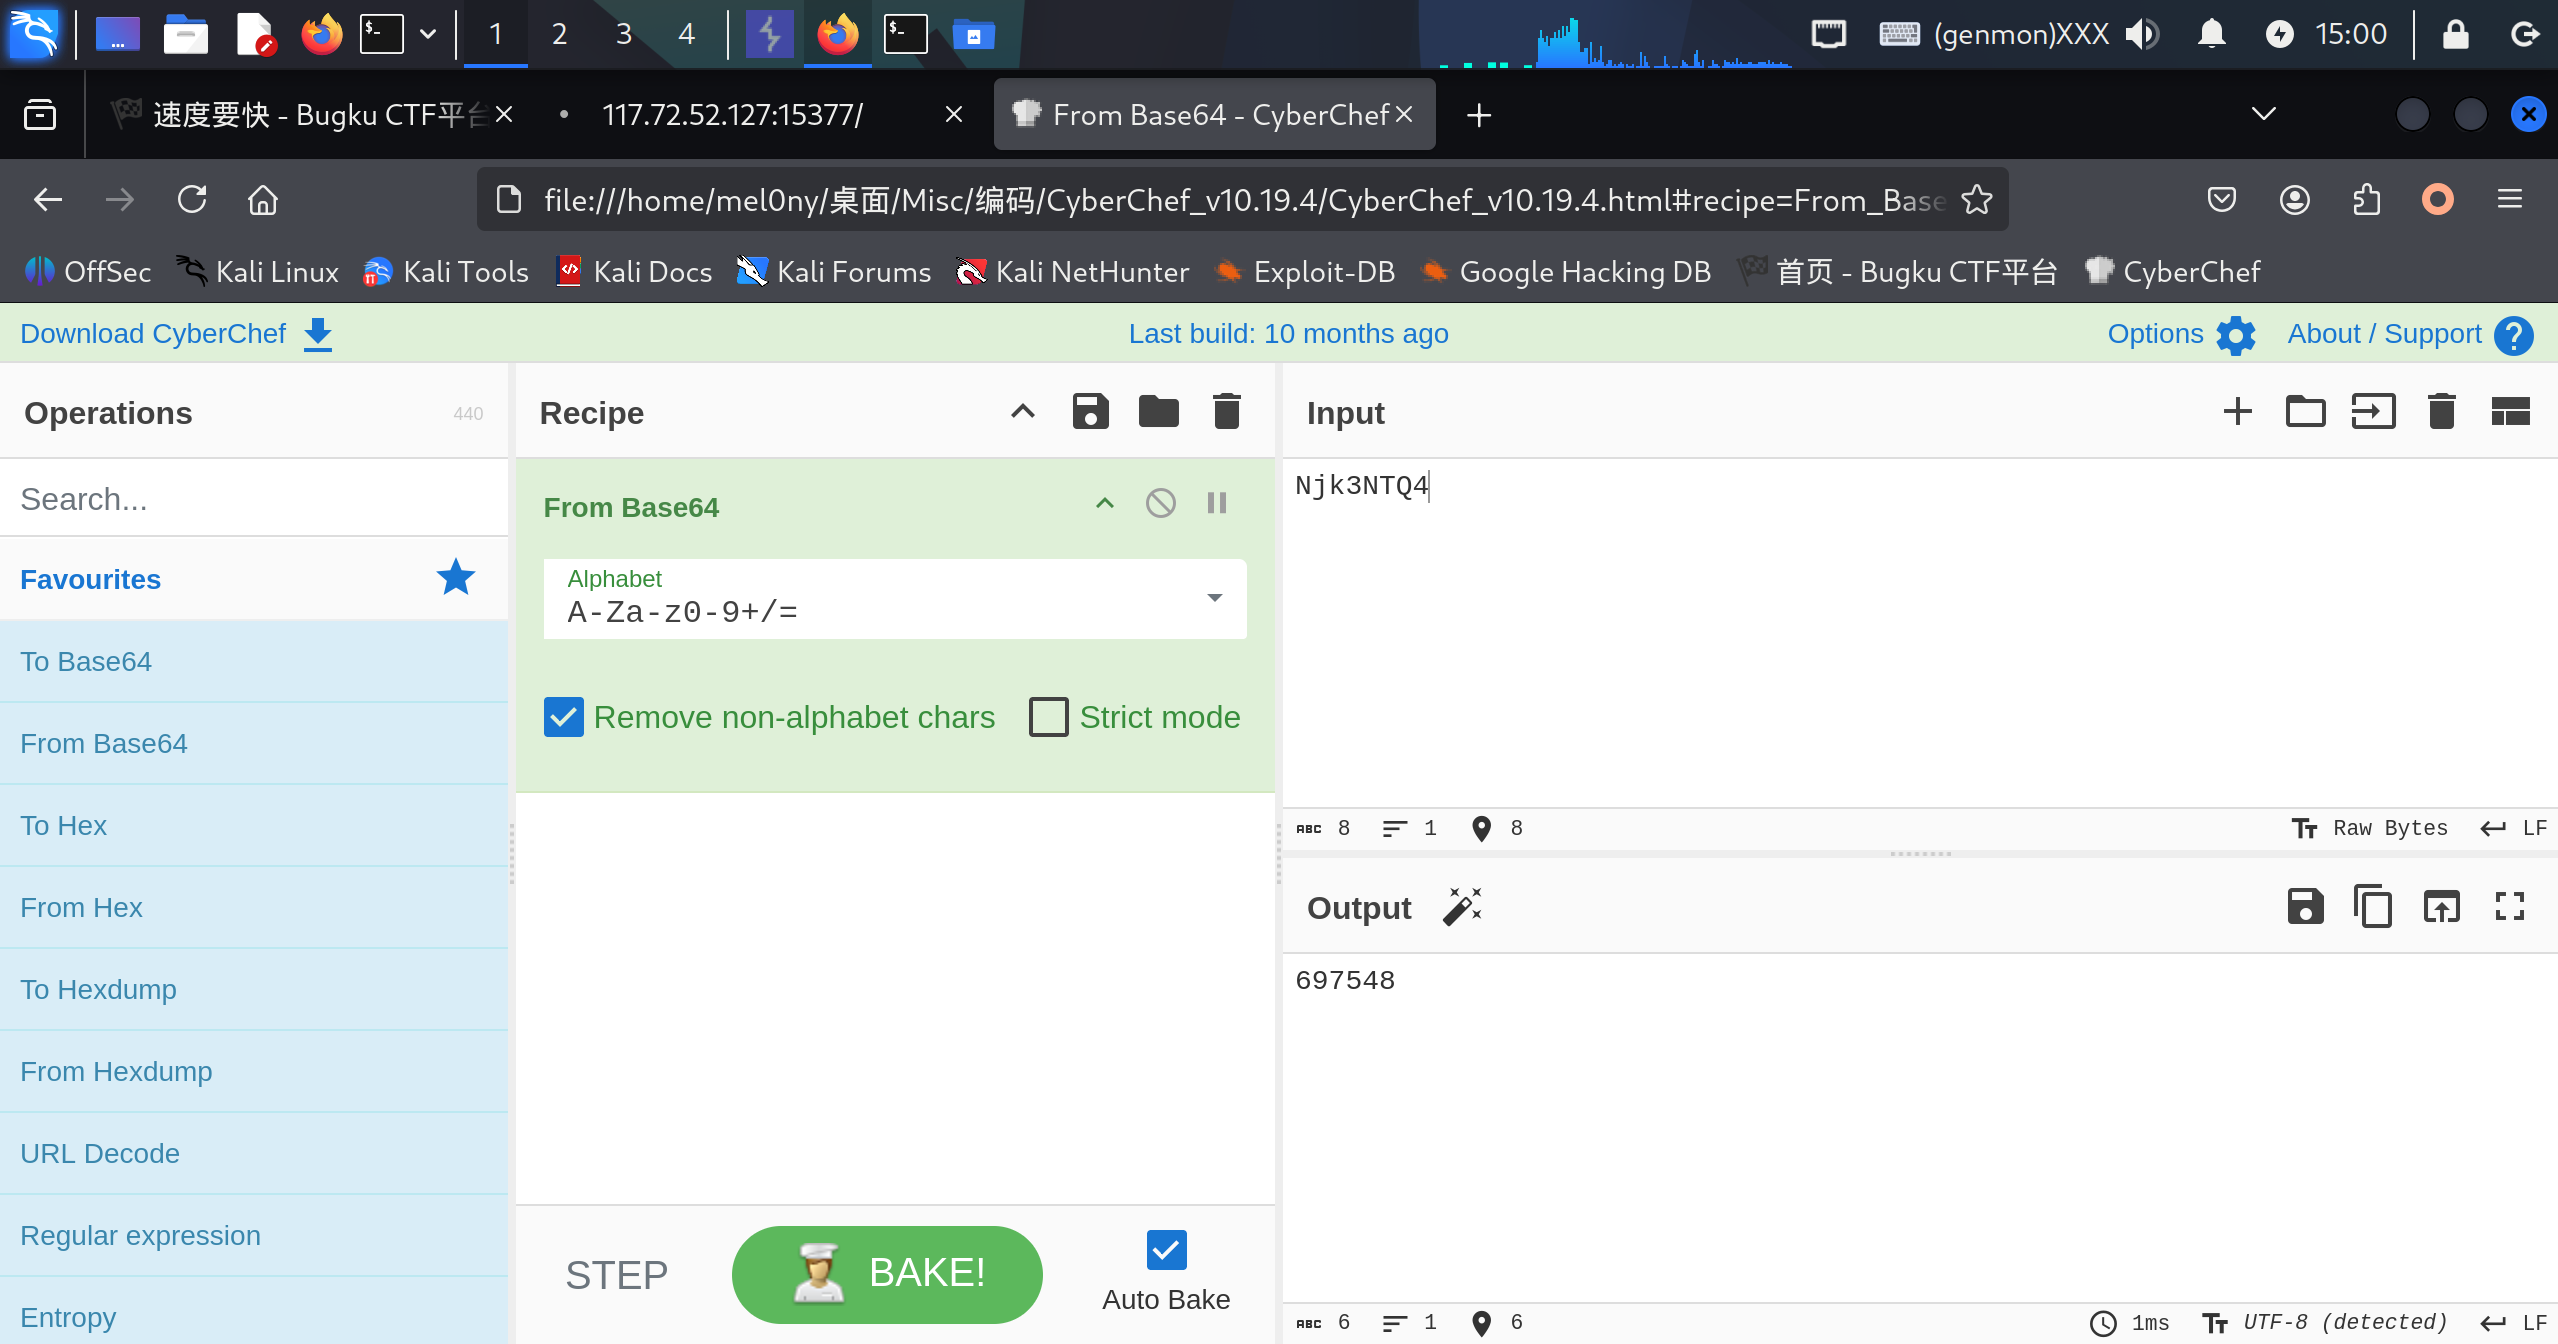The height and width of the screenshot is (1344, 2558).
Task: Add a new input tab
Action: pyautogui.click(x=2237, y=411)
